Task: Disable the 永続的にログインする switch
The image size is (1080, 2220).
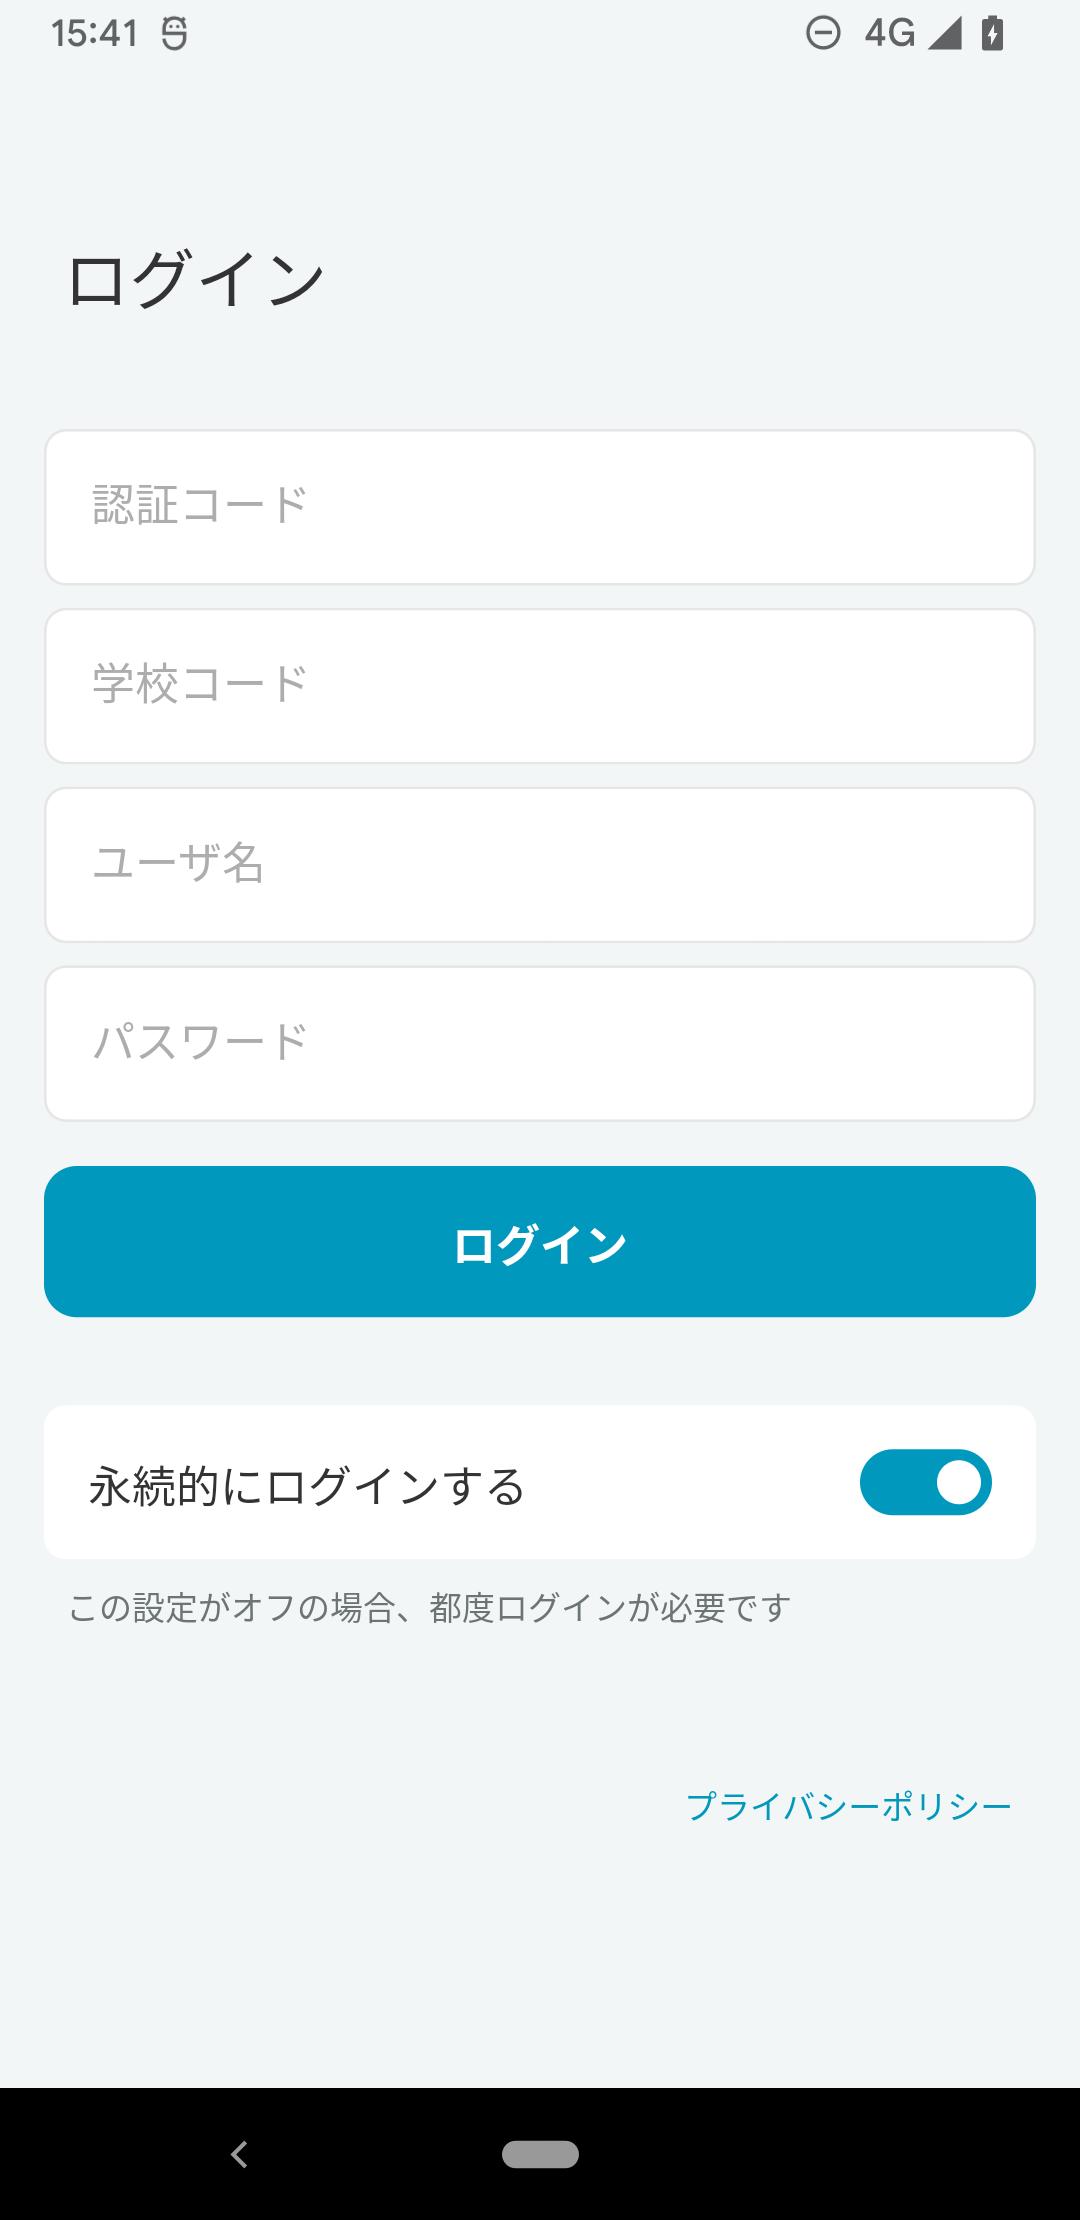Action: (925, 1482)
